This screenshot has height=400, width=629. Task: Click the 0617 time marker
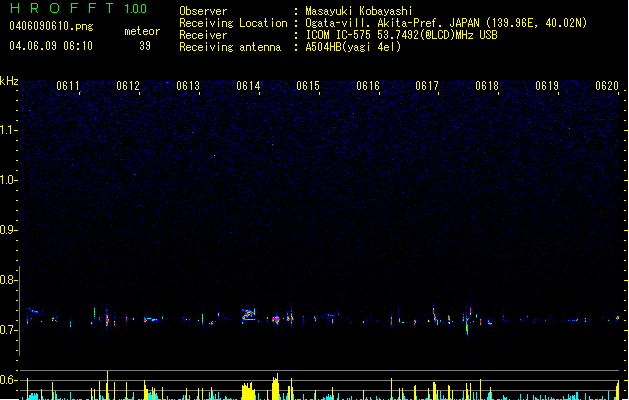tap(427, 86)
